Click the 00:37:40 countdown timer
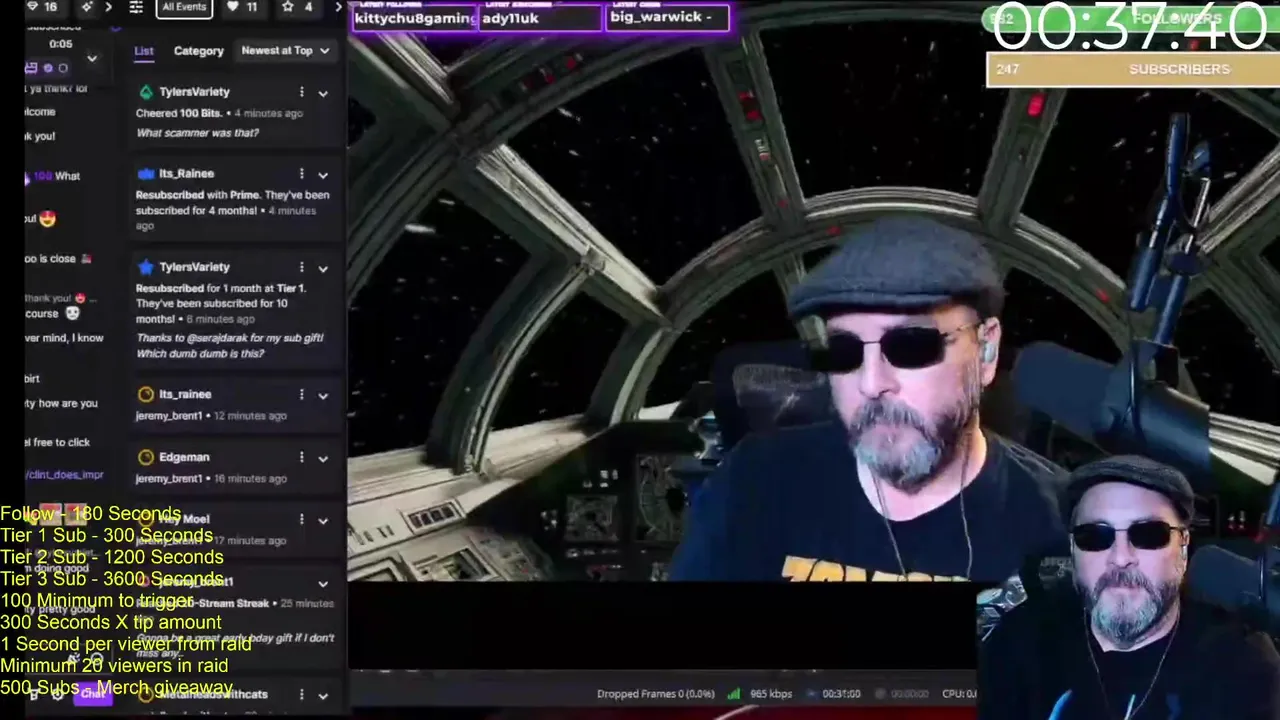The height and width of the screenshot is (720, 1280). (1131, 27)
